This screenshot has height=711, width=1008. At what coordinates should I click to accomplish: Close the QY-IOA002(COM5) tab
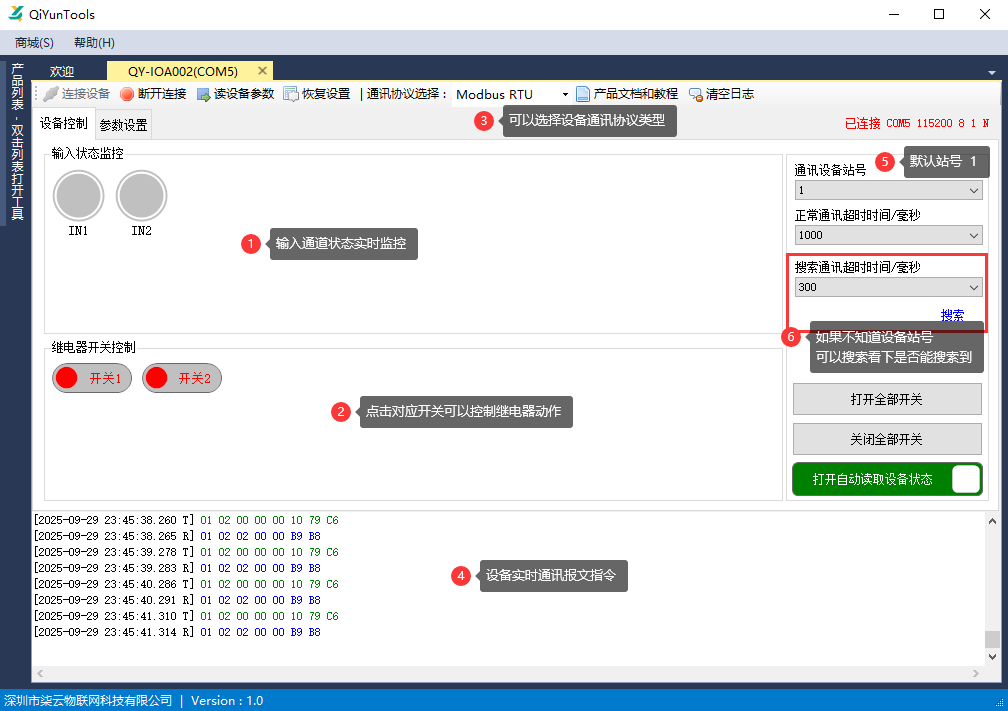click(x=262, y=71)
